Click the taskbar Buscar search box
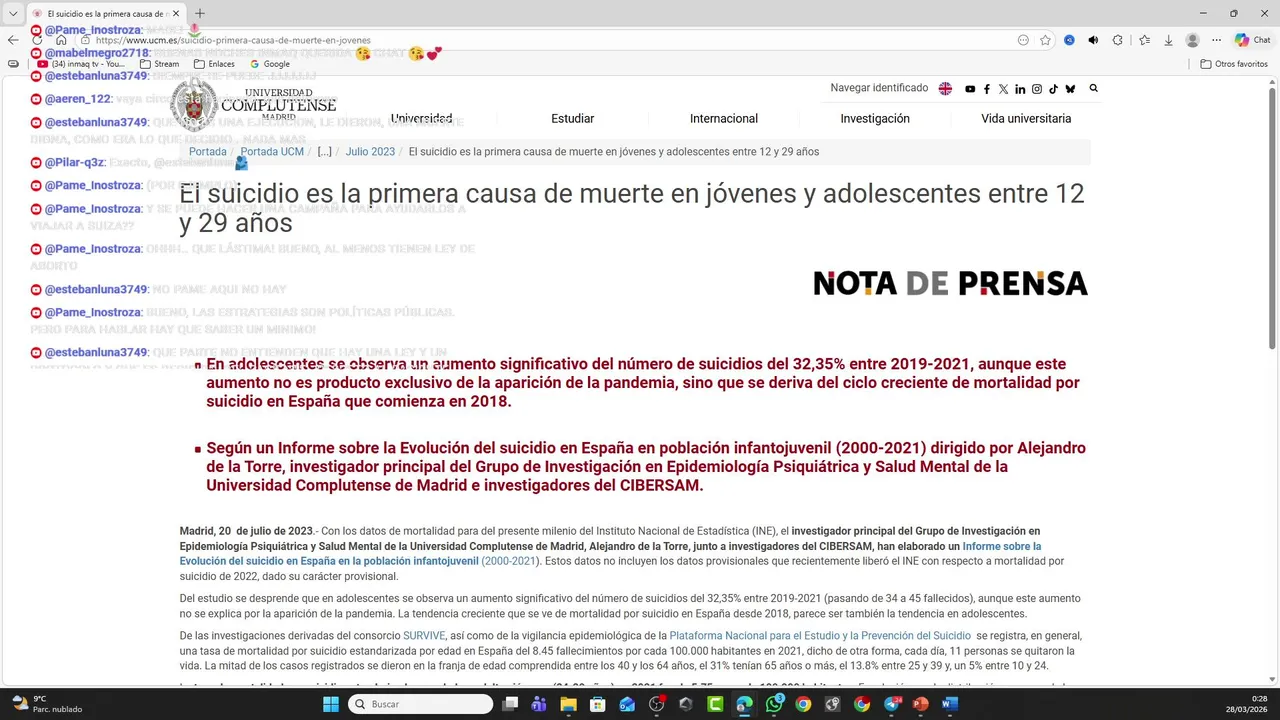Viewport: 1280px width, 720px height. coord(421,704)
